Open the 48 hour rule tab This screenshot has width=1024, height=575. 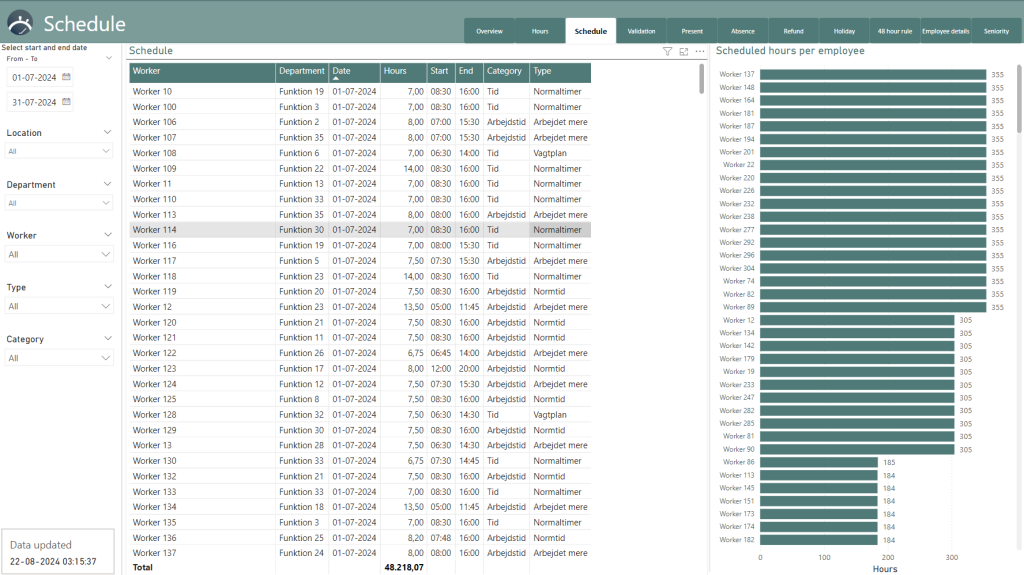pyautogui.click(x=895, y=31)
